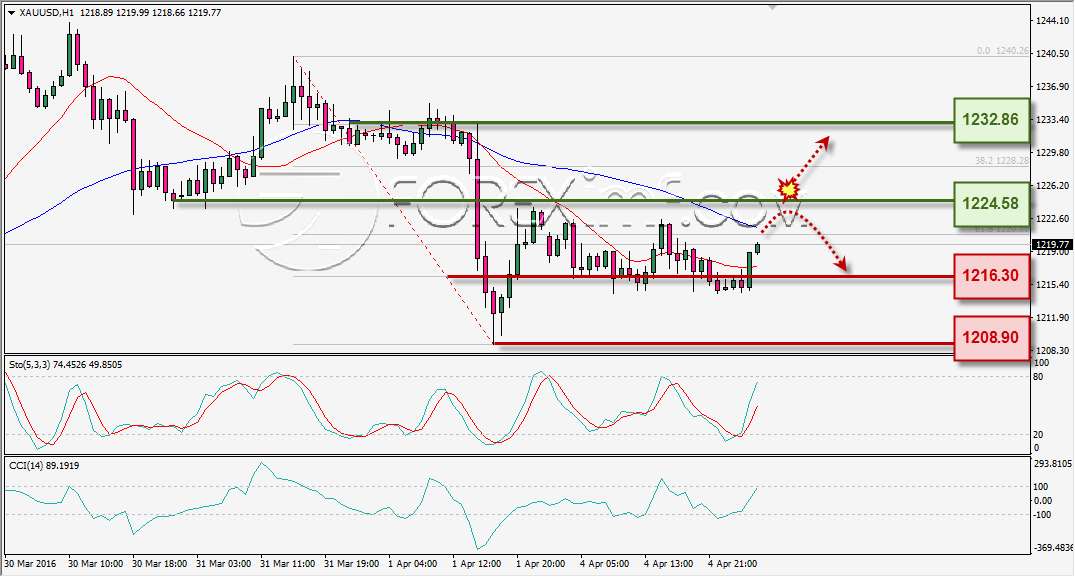
Task: Click the time axis label 1 Apr 20:00
Action: tap(541, 563)
